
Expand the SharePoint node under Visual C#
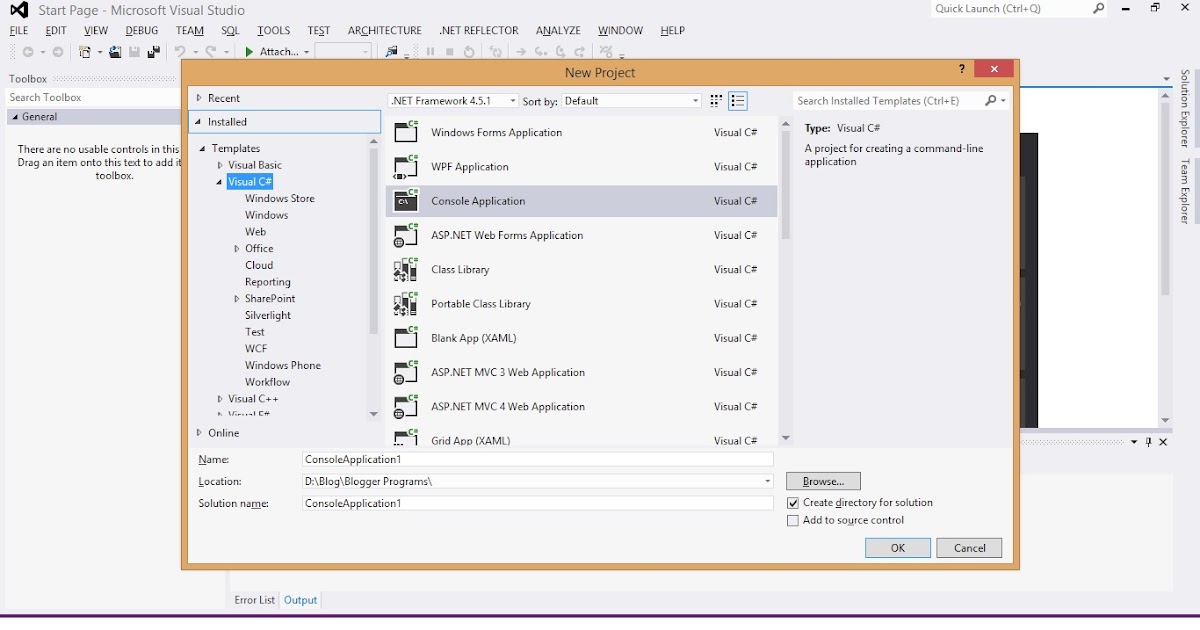pyautogui.click(x=237, y=299)
